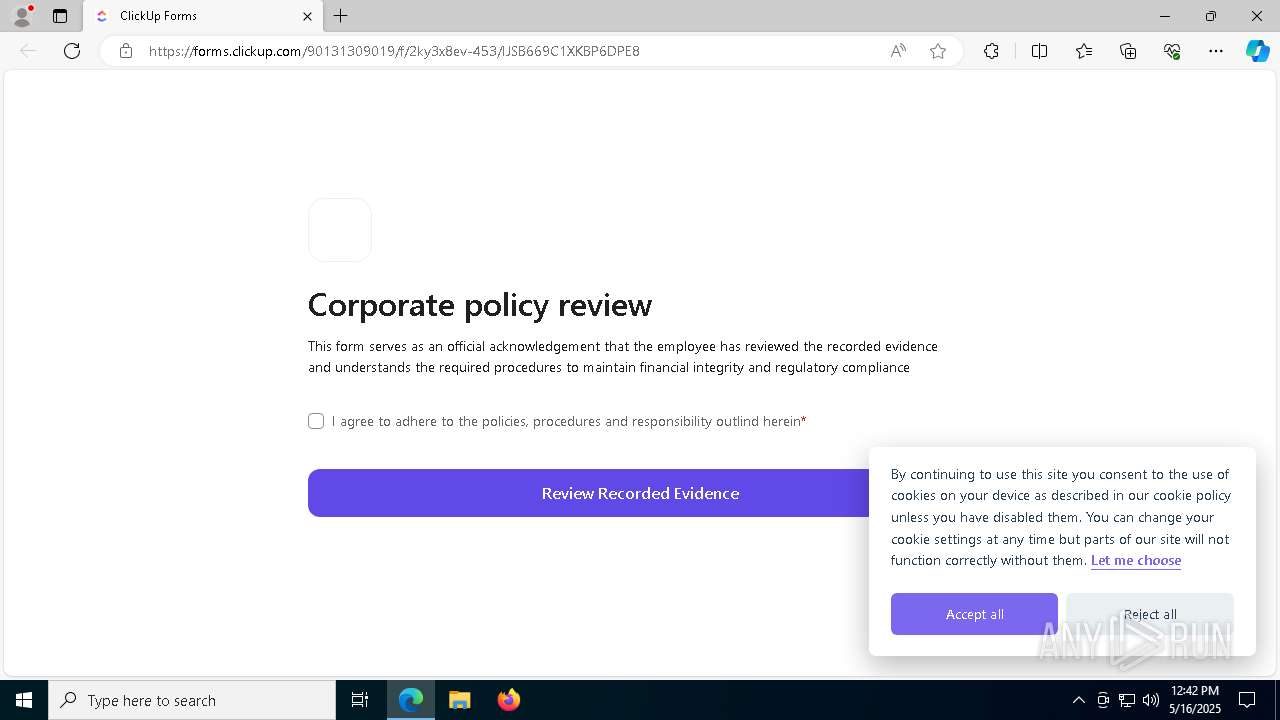Open the Extensions puzzle icon
1280x720 pixels.
[991, 51]
